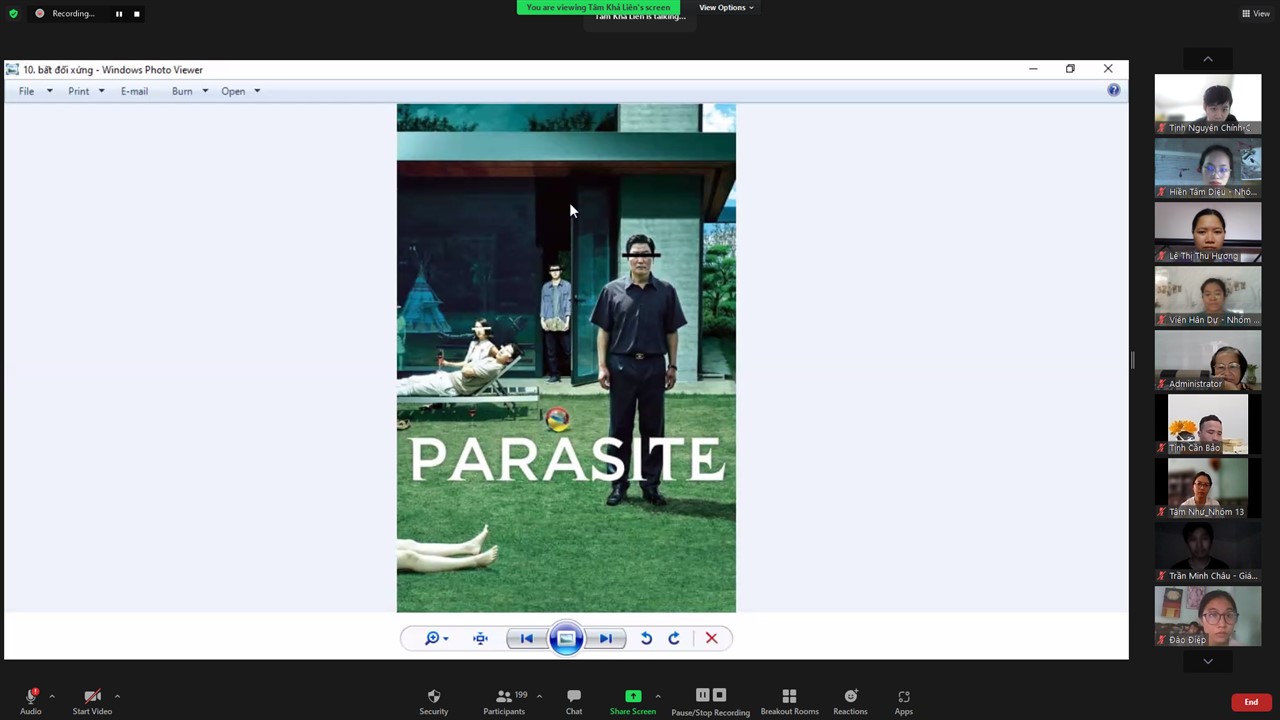Click the red End meeting button

tap(1251, 702)
